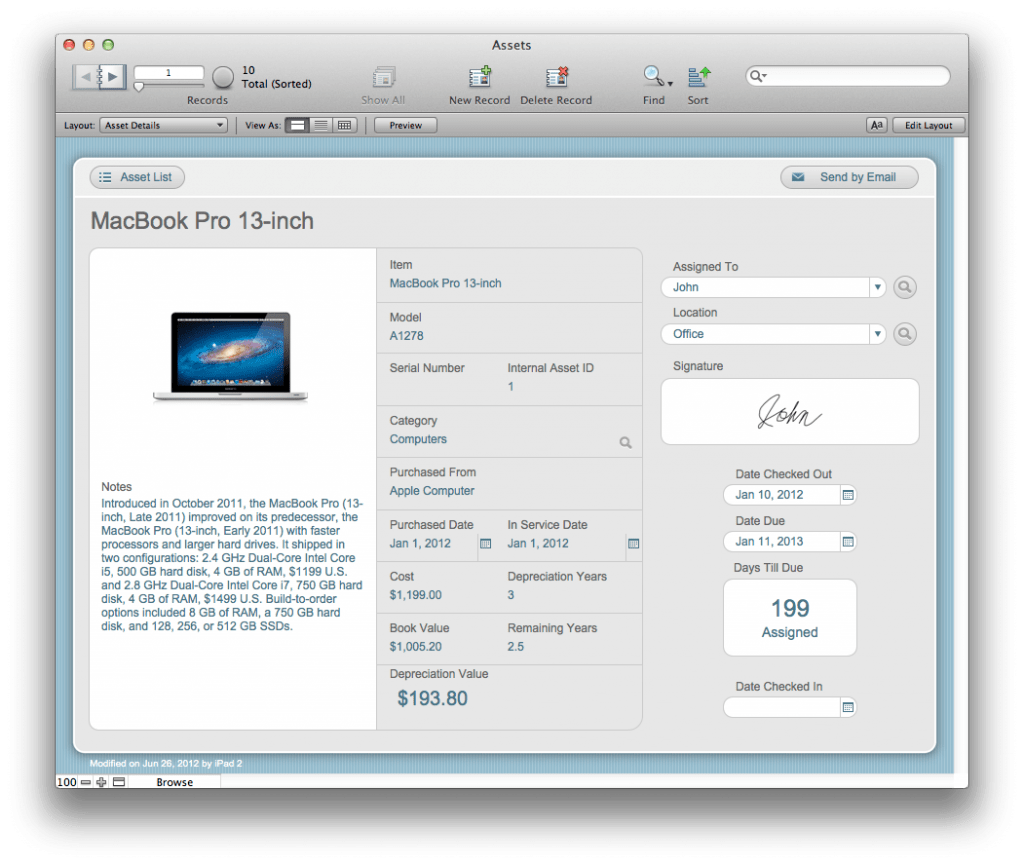Click Send by Email button

click(x=849, y=177)
